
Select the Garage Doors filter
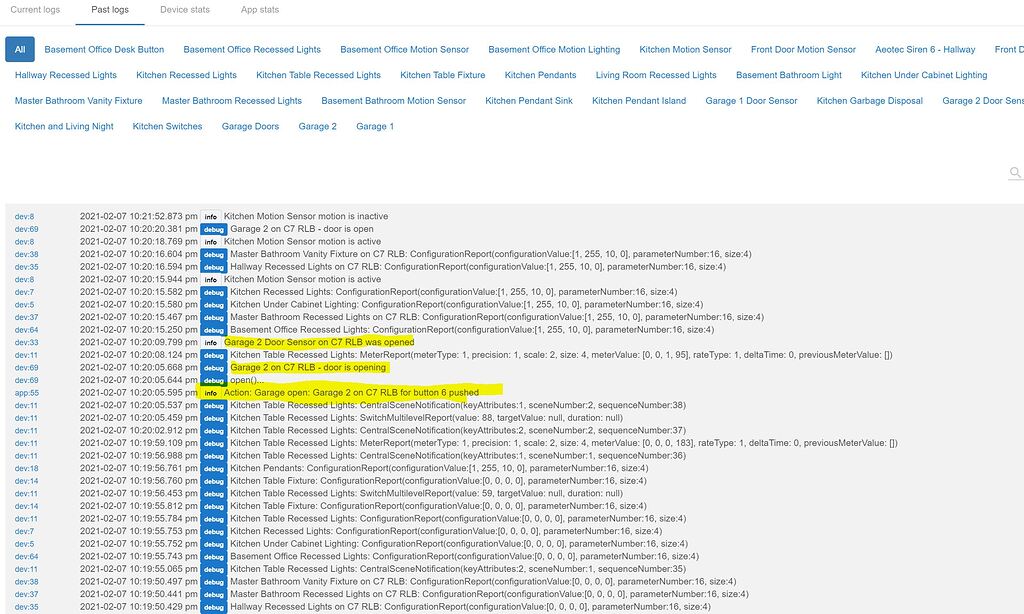(x=251, y=127)
